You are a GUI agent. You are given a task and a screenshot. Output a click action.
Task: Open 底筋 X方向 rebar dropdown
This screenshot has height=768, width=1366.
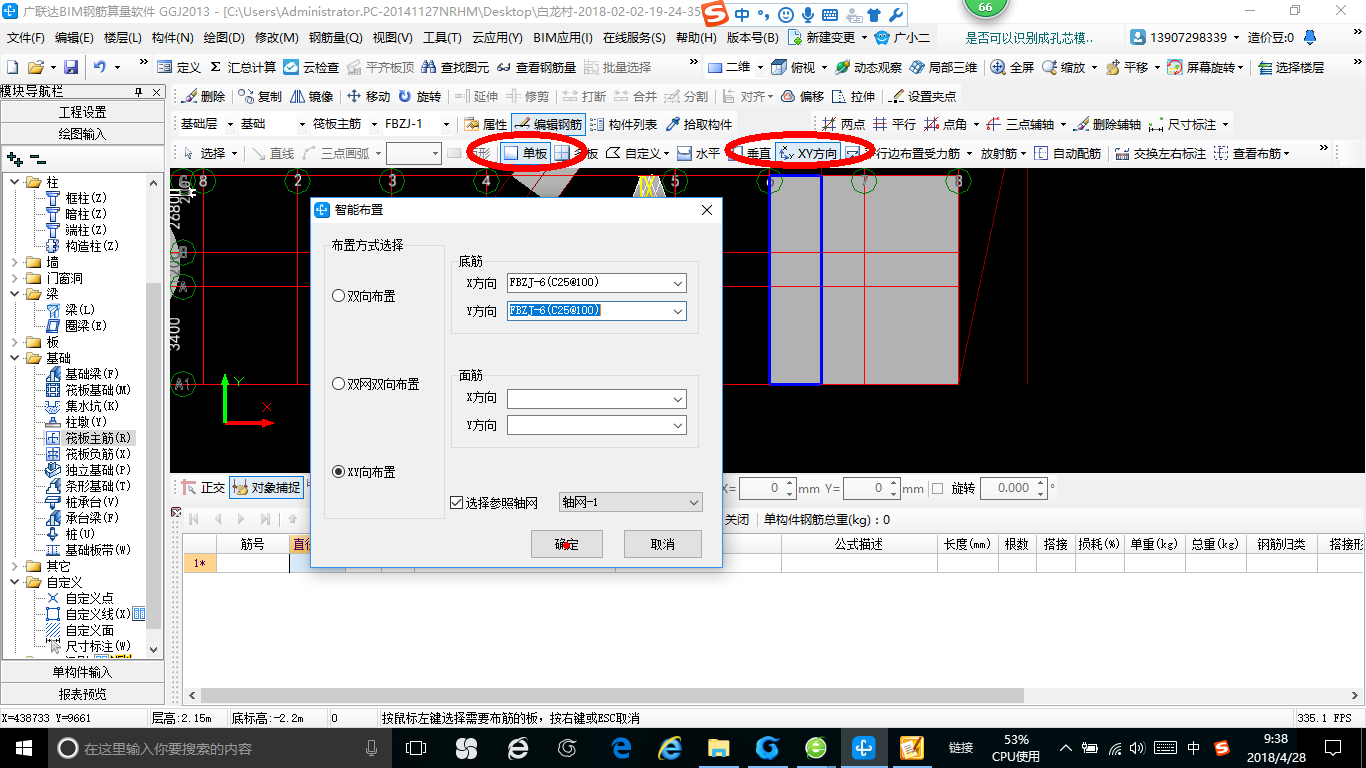[x=677, y=283]
